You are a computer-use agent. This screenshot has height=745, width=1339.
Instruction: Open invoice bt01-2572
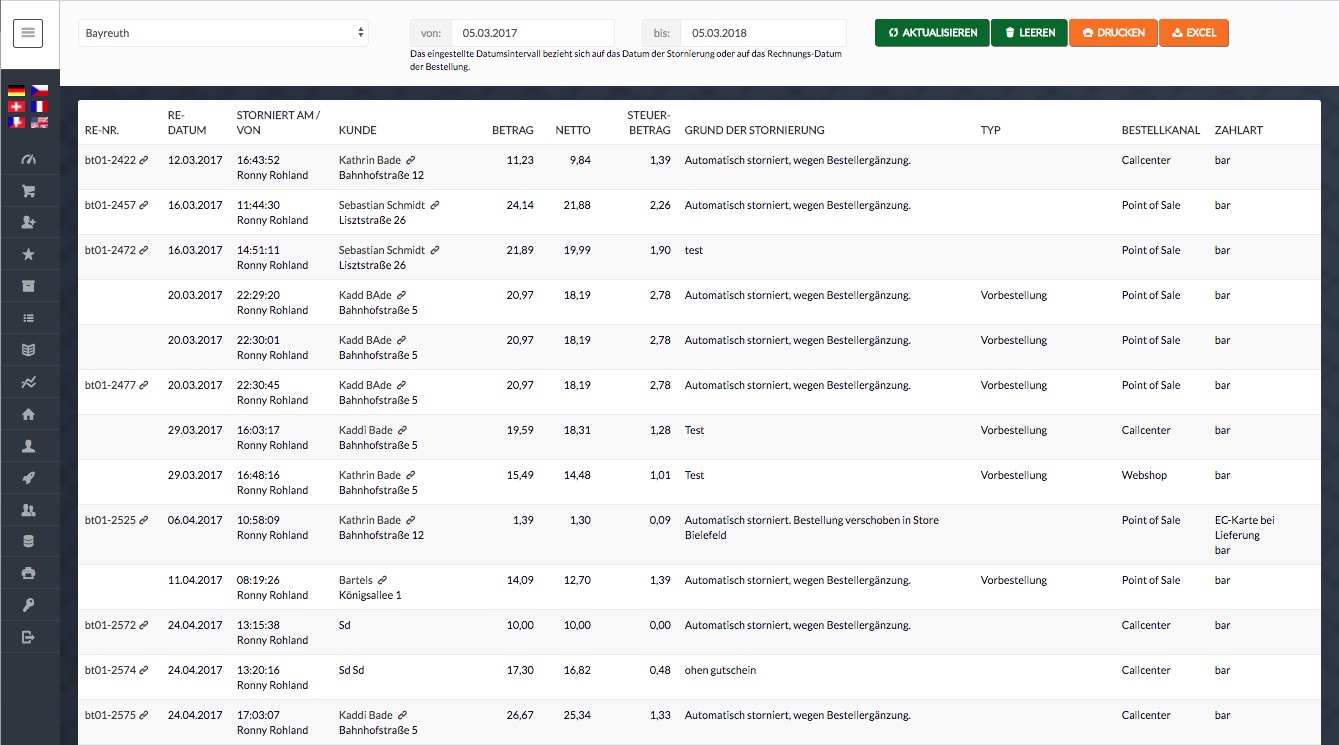click(x=110, y=625)
